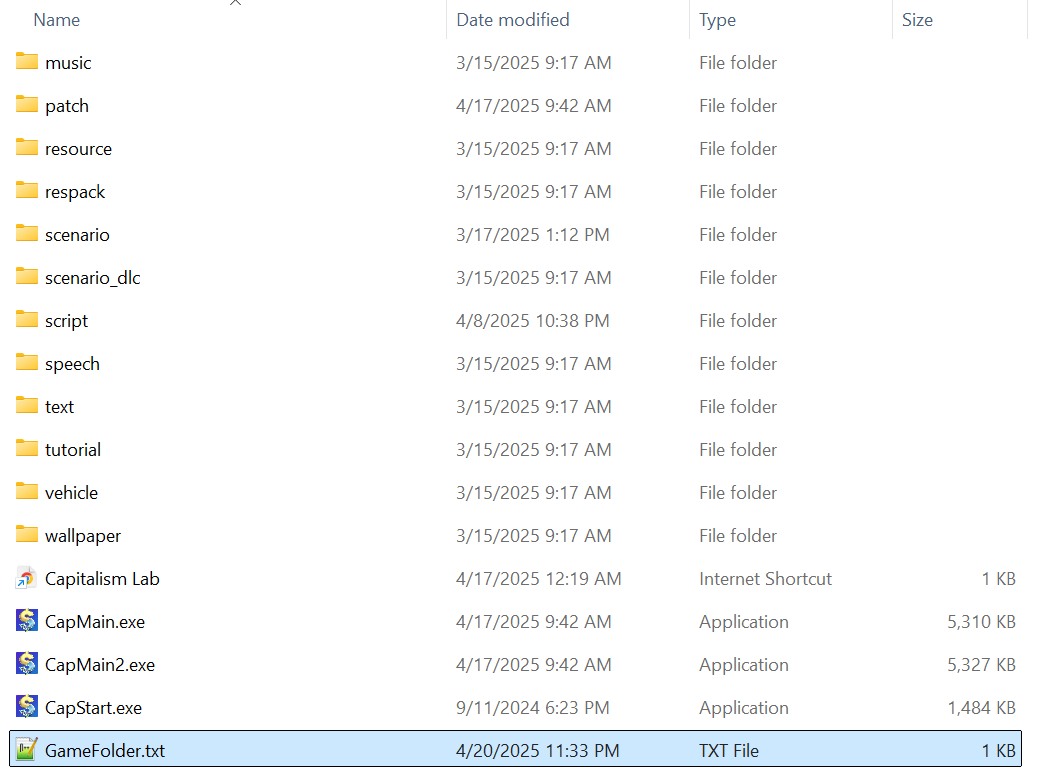This screenshot has height=776, width=1050.
Task: Select the music folder icon
Action: point(27,62)
